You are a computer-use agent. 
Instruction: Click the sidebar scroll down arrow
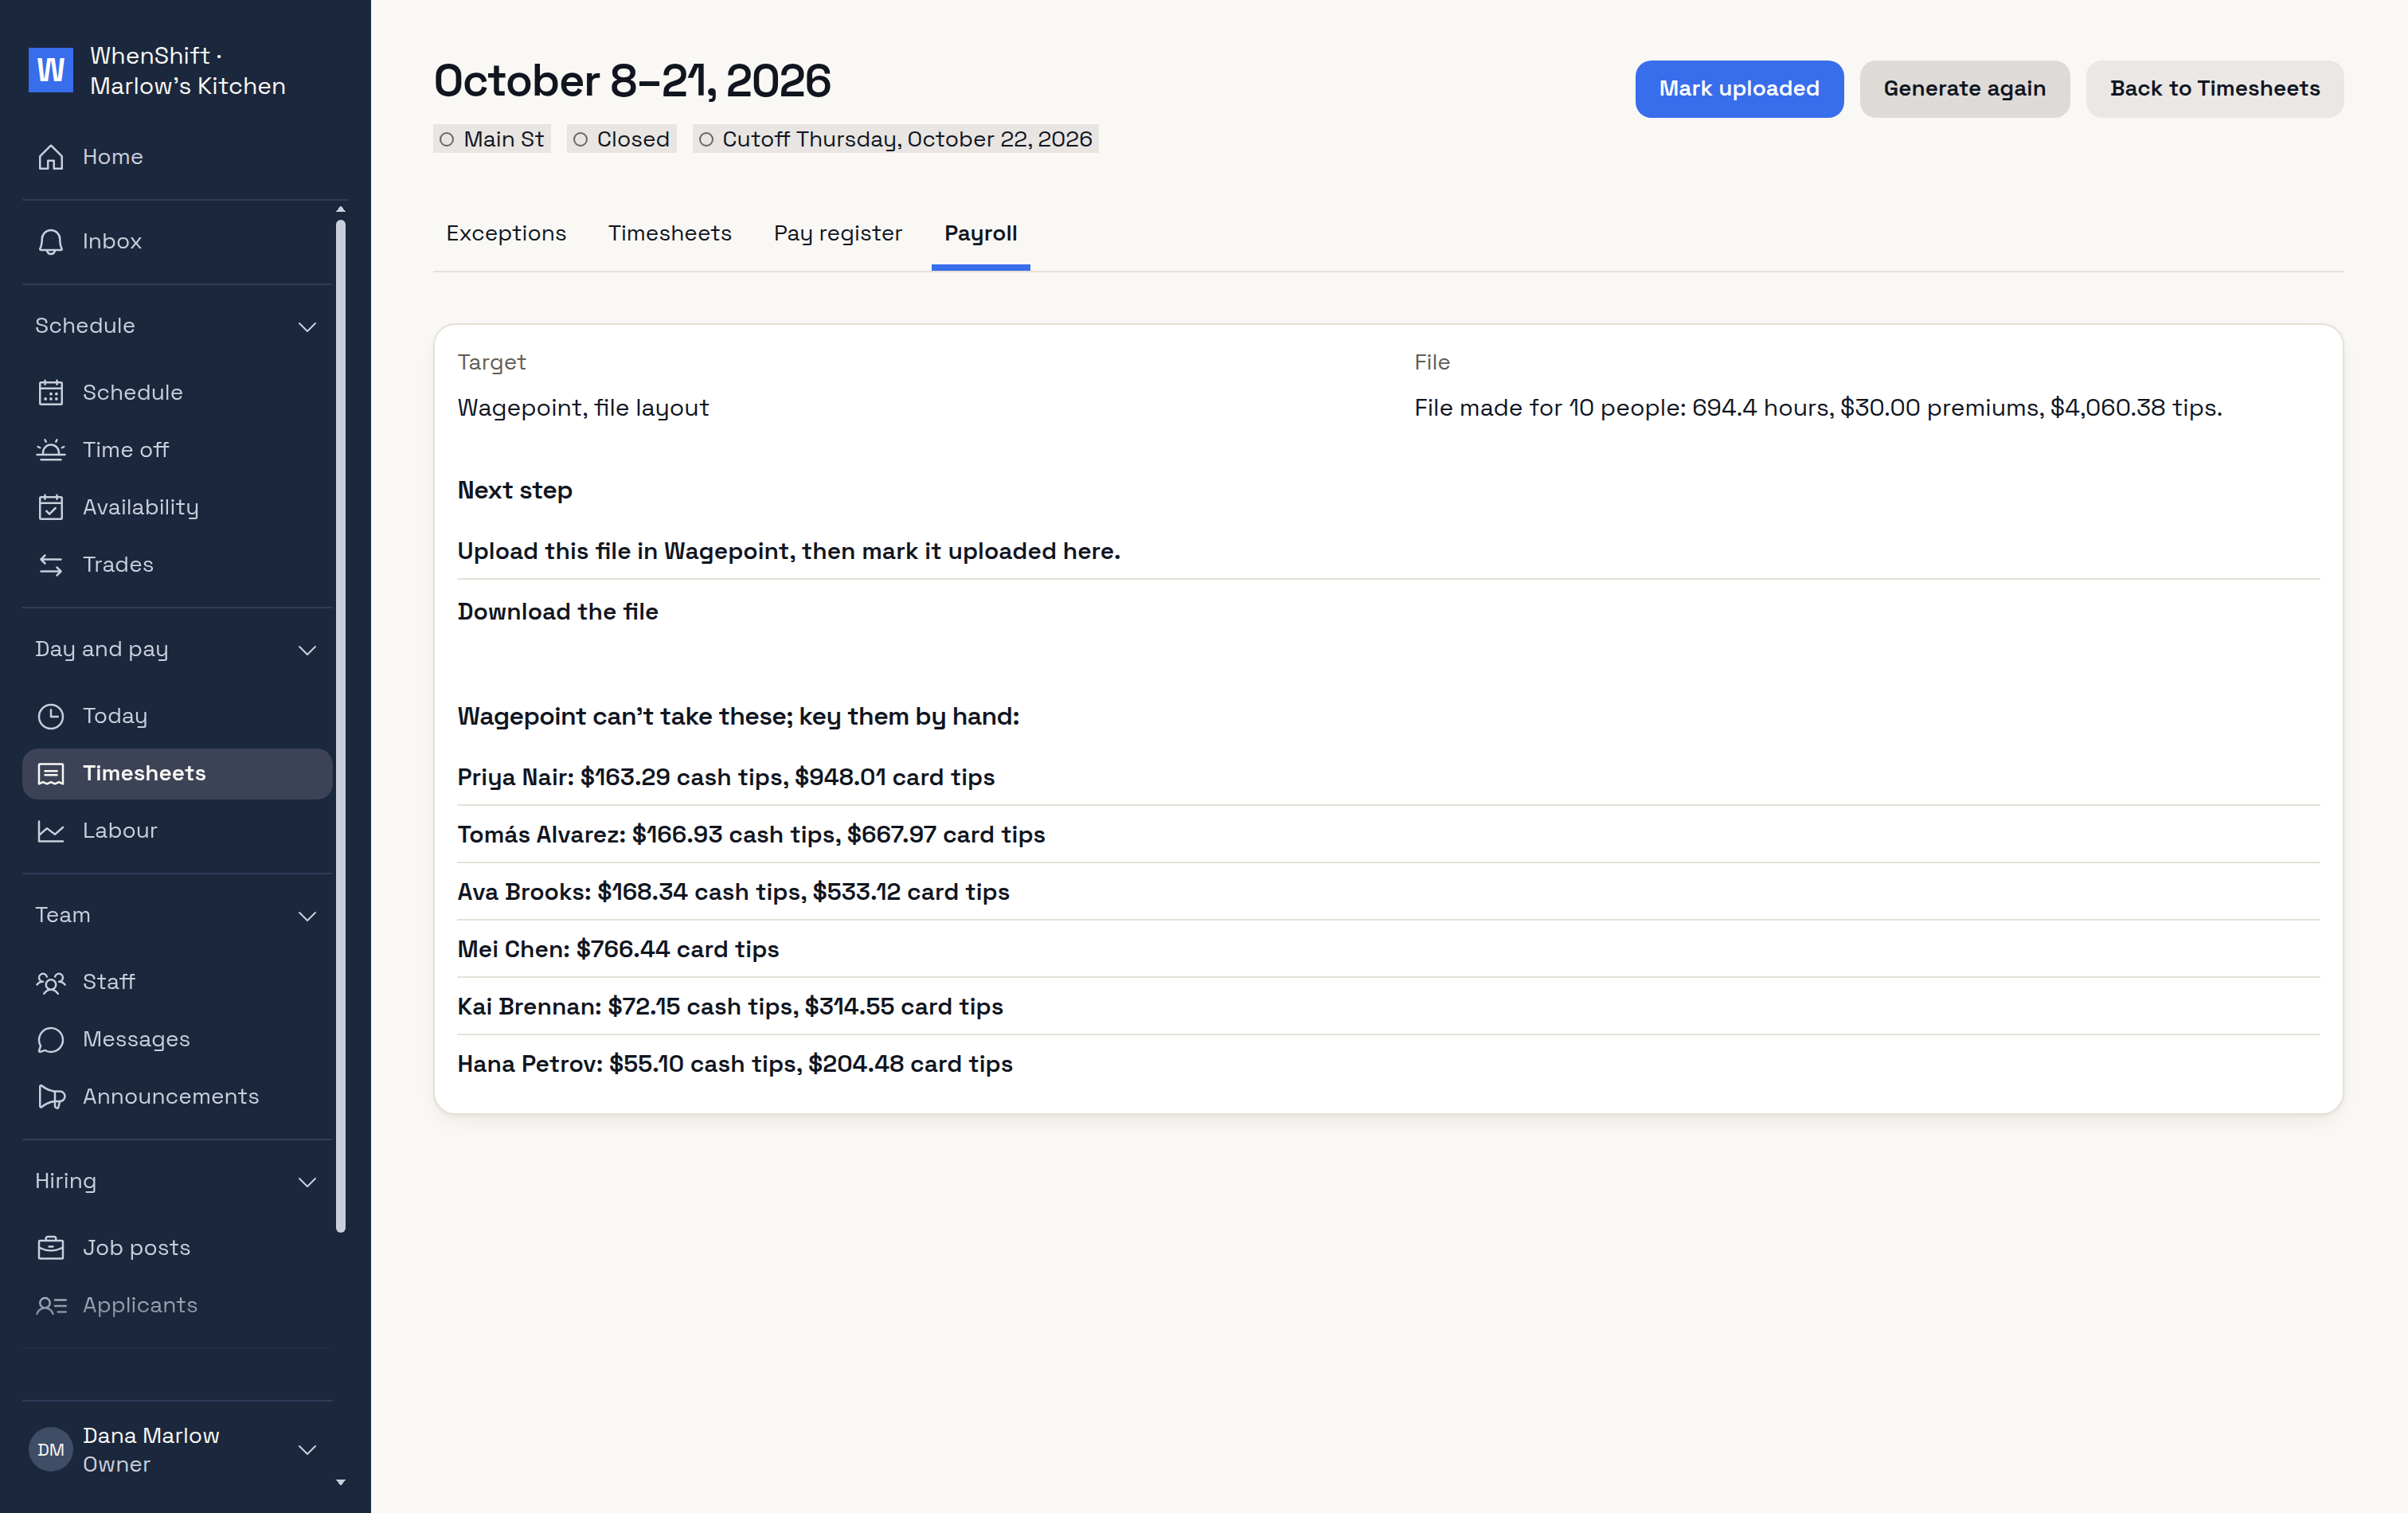(341, 1483)
